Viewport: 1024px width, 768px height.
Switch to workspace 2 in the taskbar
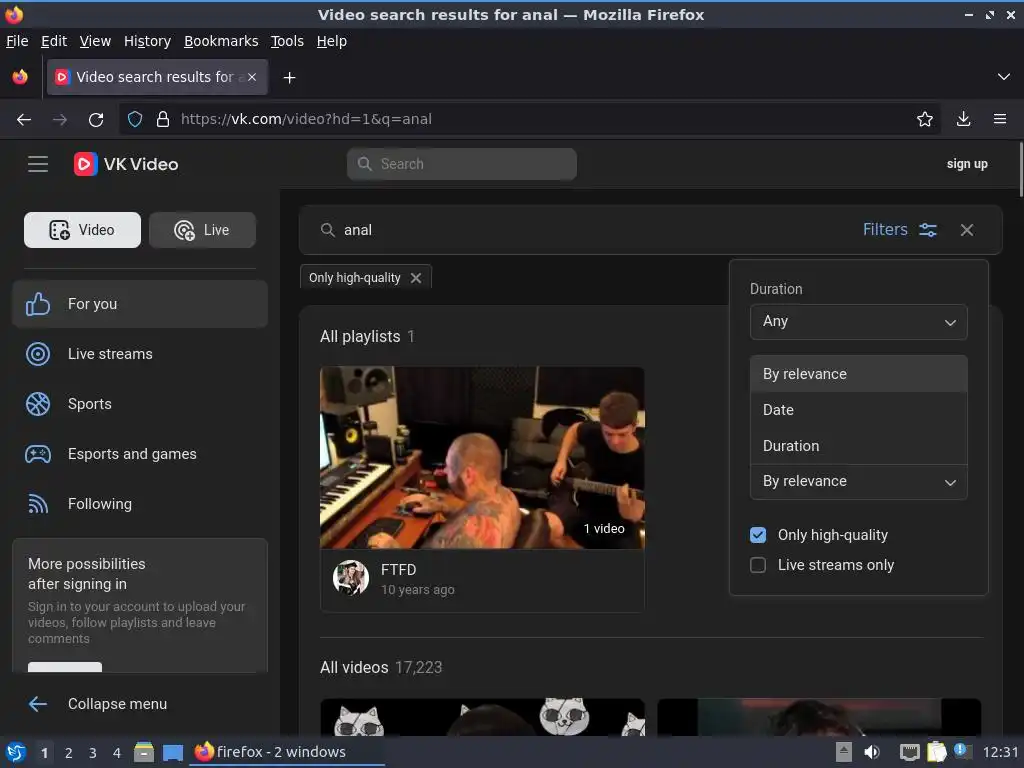point(69,753)
